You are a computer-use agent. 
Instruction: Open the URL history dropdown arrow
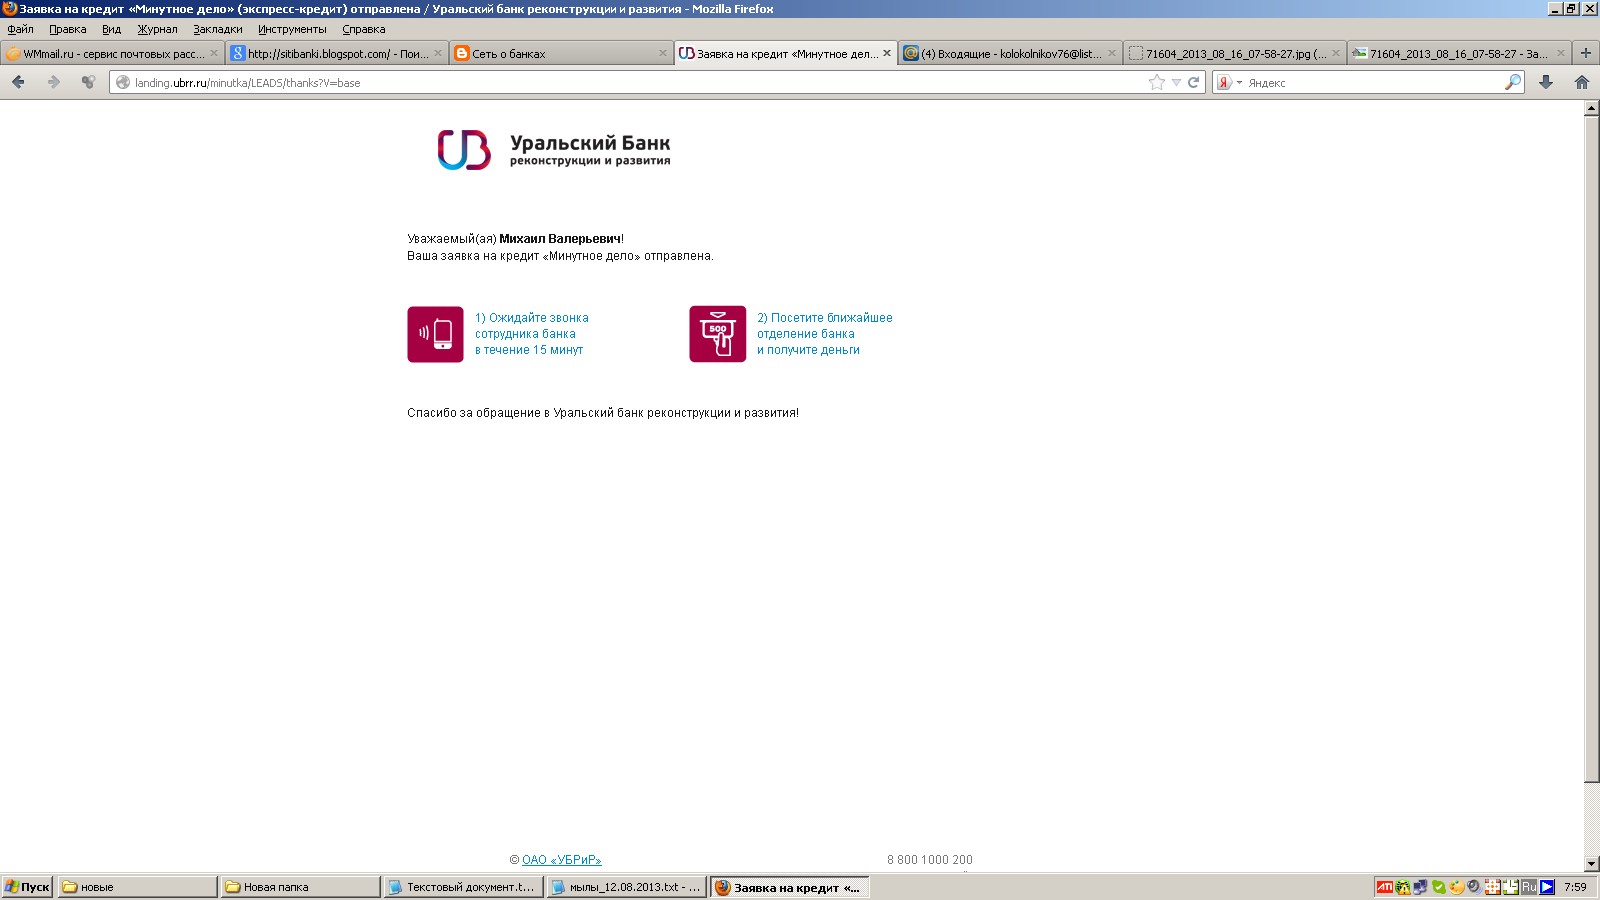[1177, 82]
